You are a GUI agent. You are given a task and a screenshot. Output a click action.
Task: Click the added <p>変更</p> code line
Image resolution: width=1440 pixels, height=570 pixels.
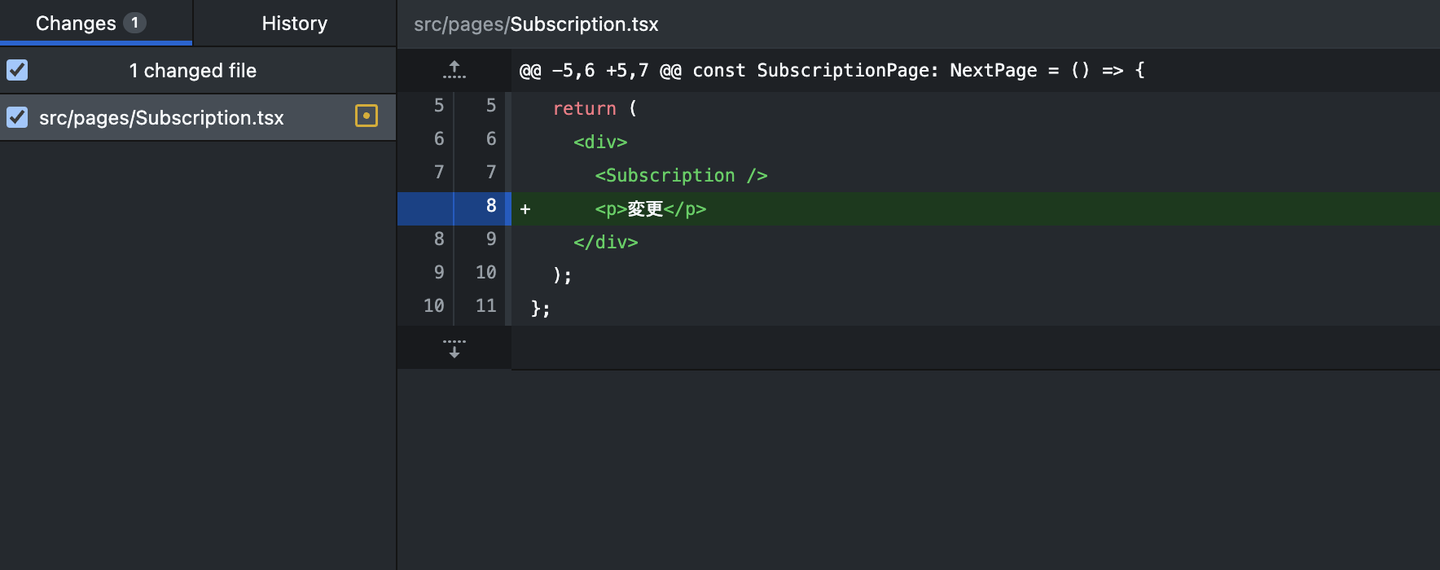pos(650,209)
